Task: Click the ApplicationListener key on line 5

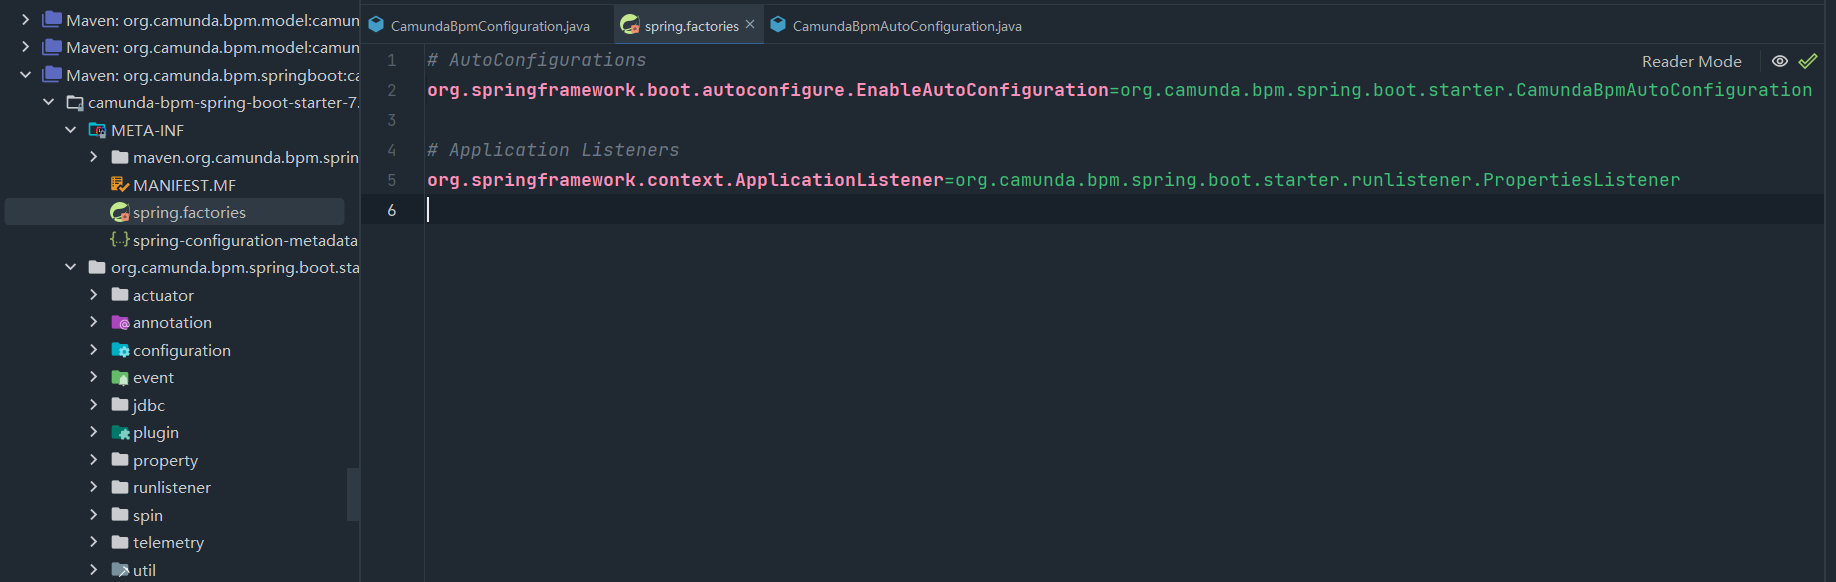Action: tap(839, 180)
